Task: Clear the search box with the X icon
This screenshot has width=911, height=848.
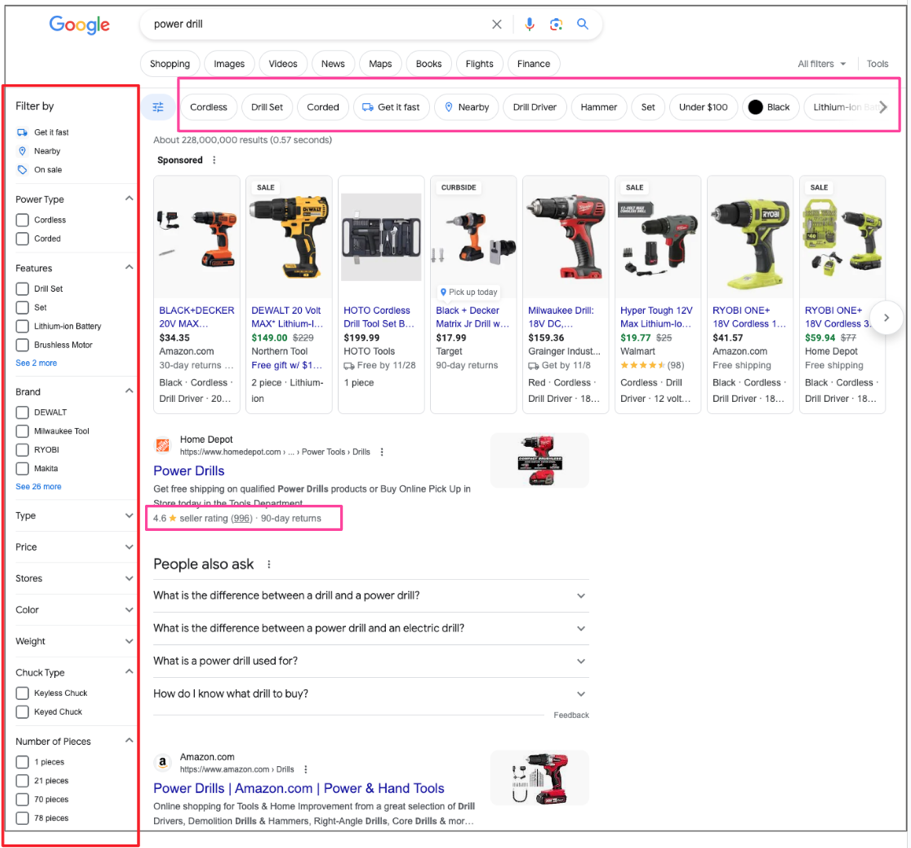Action: click(497, 24)
